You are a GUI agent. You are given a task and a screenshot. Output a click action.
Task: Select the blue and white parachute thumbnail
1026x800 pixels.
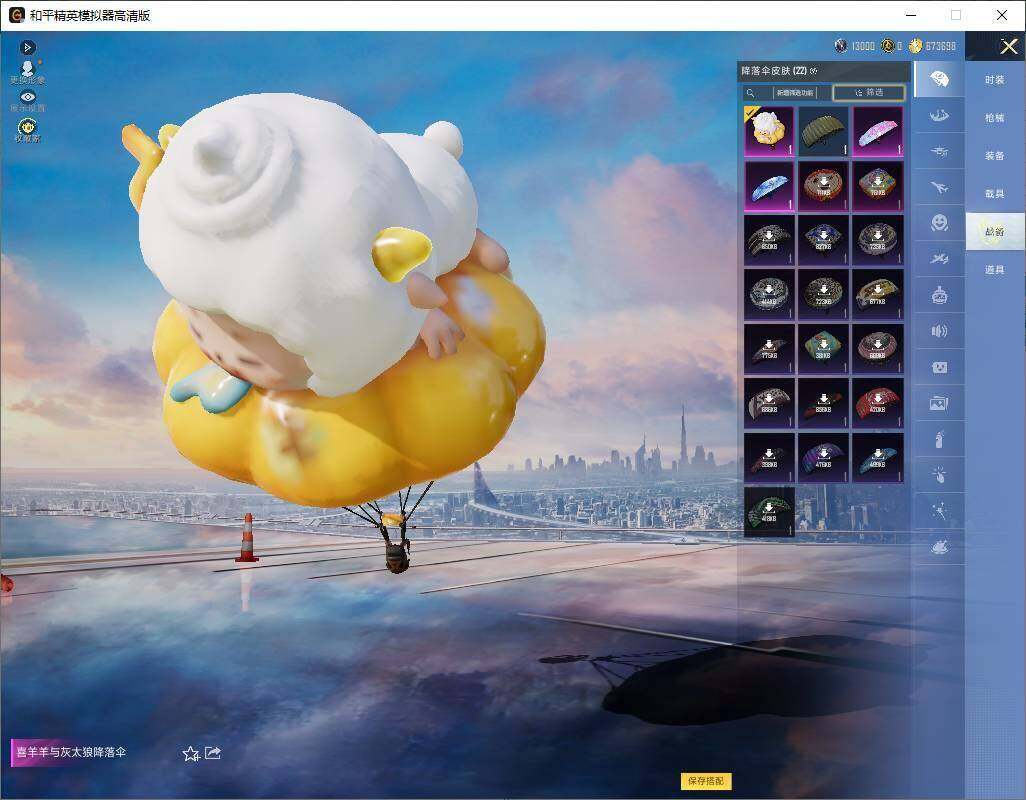pos(770,186)
